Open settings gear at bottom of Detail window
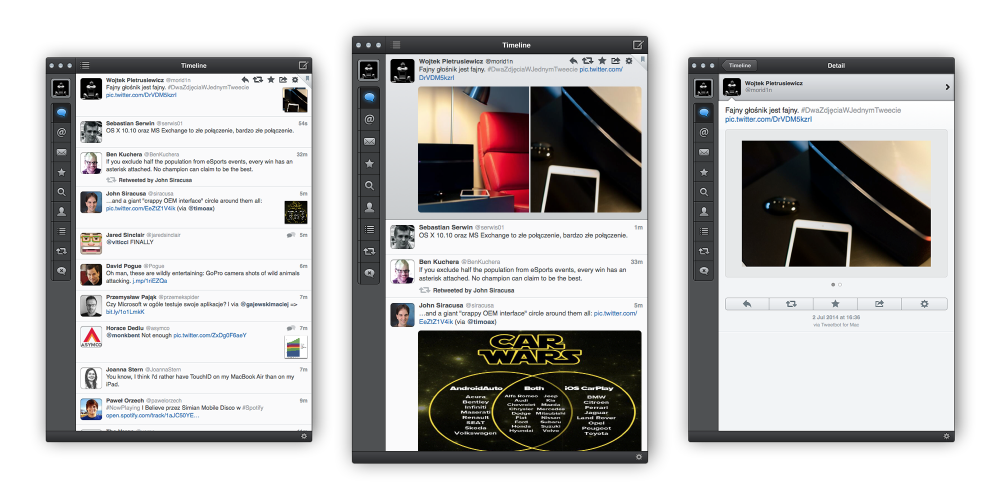Viewport: 1000px width, 500px height. click(x=946, y=436)
